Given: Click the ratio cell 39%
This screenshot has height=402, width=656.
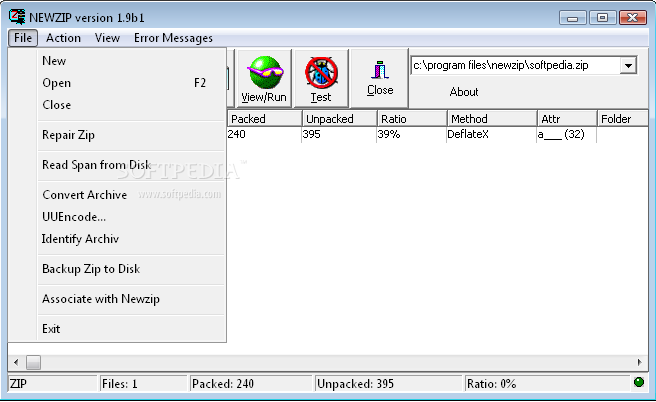Looking at the screenshot, I should tap(389, 134).
